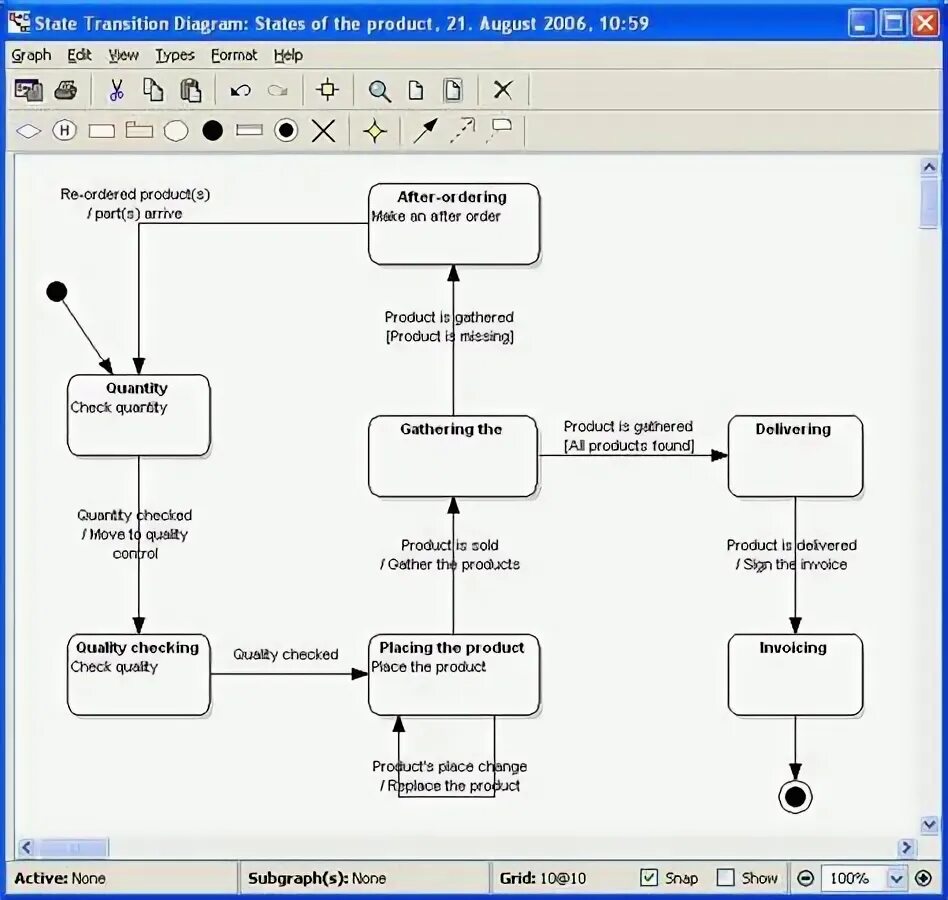Click the X delete toolbar icon

pyautogui.click(x=503, y=91)
